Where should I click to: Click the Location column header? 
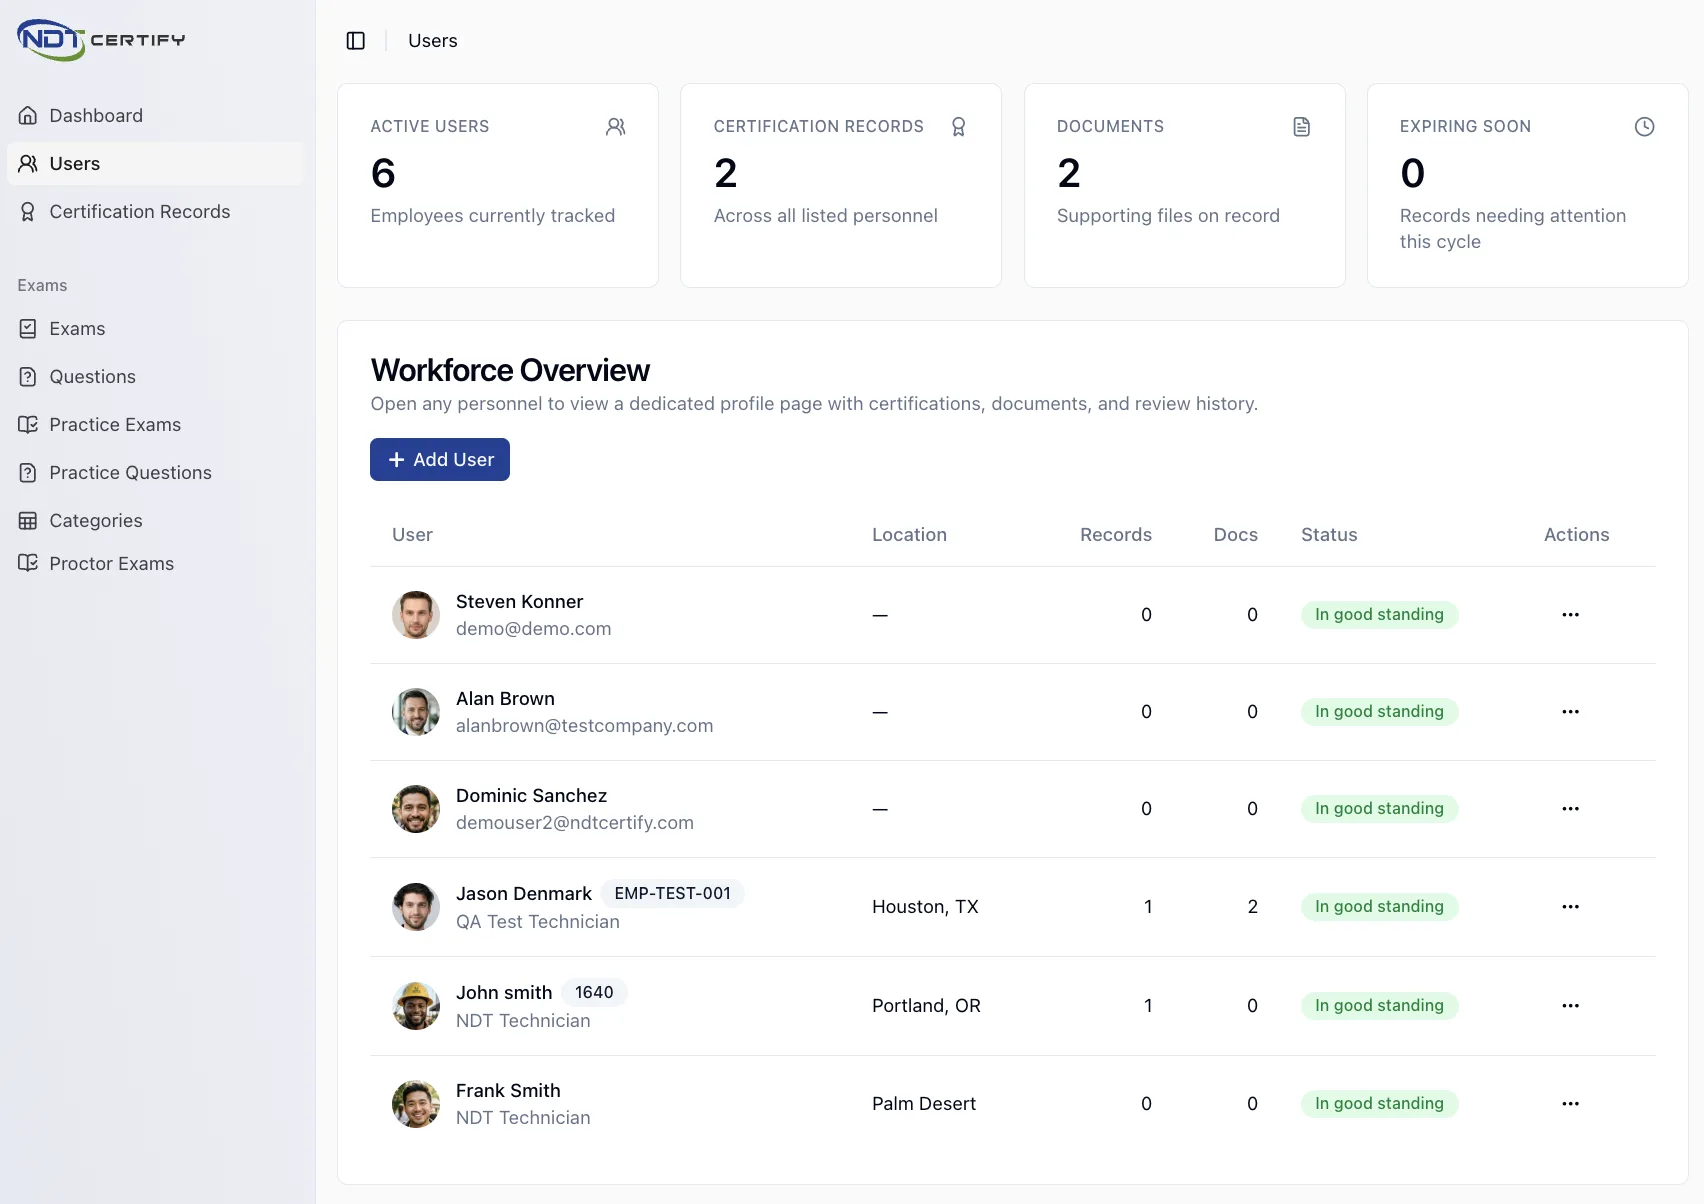point(909,535)
